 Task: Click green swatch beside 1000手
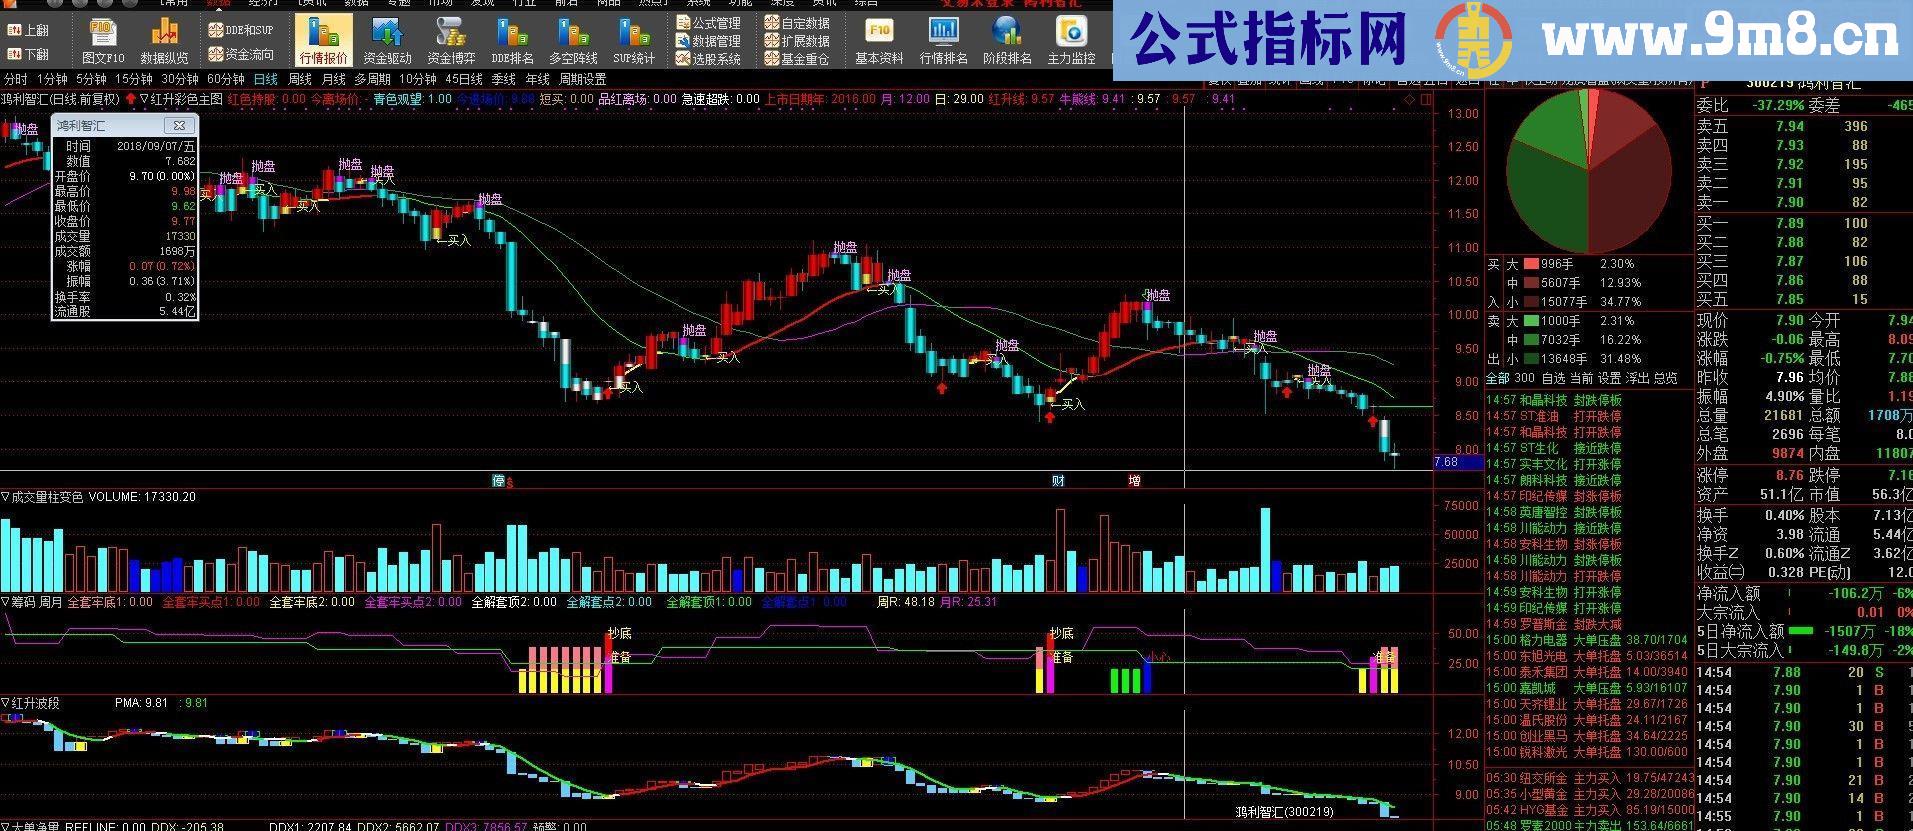tap(1532, 321)
